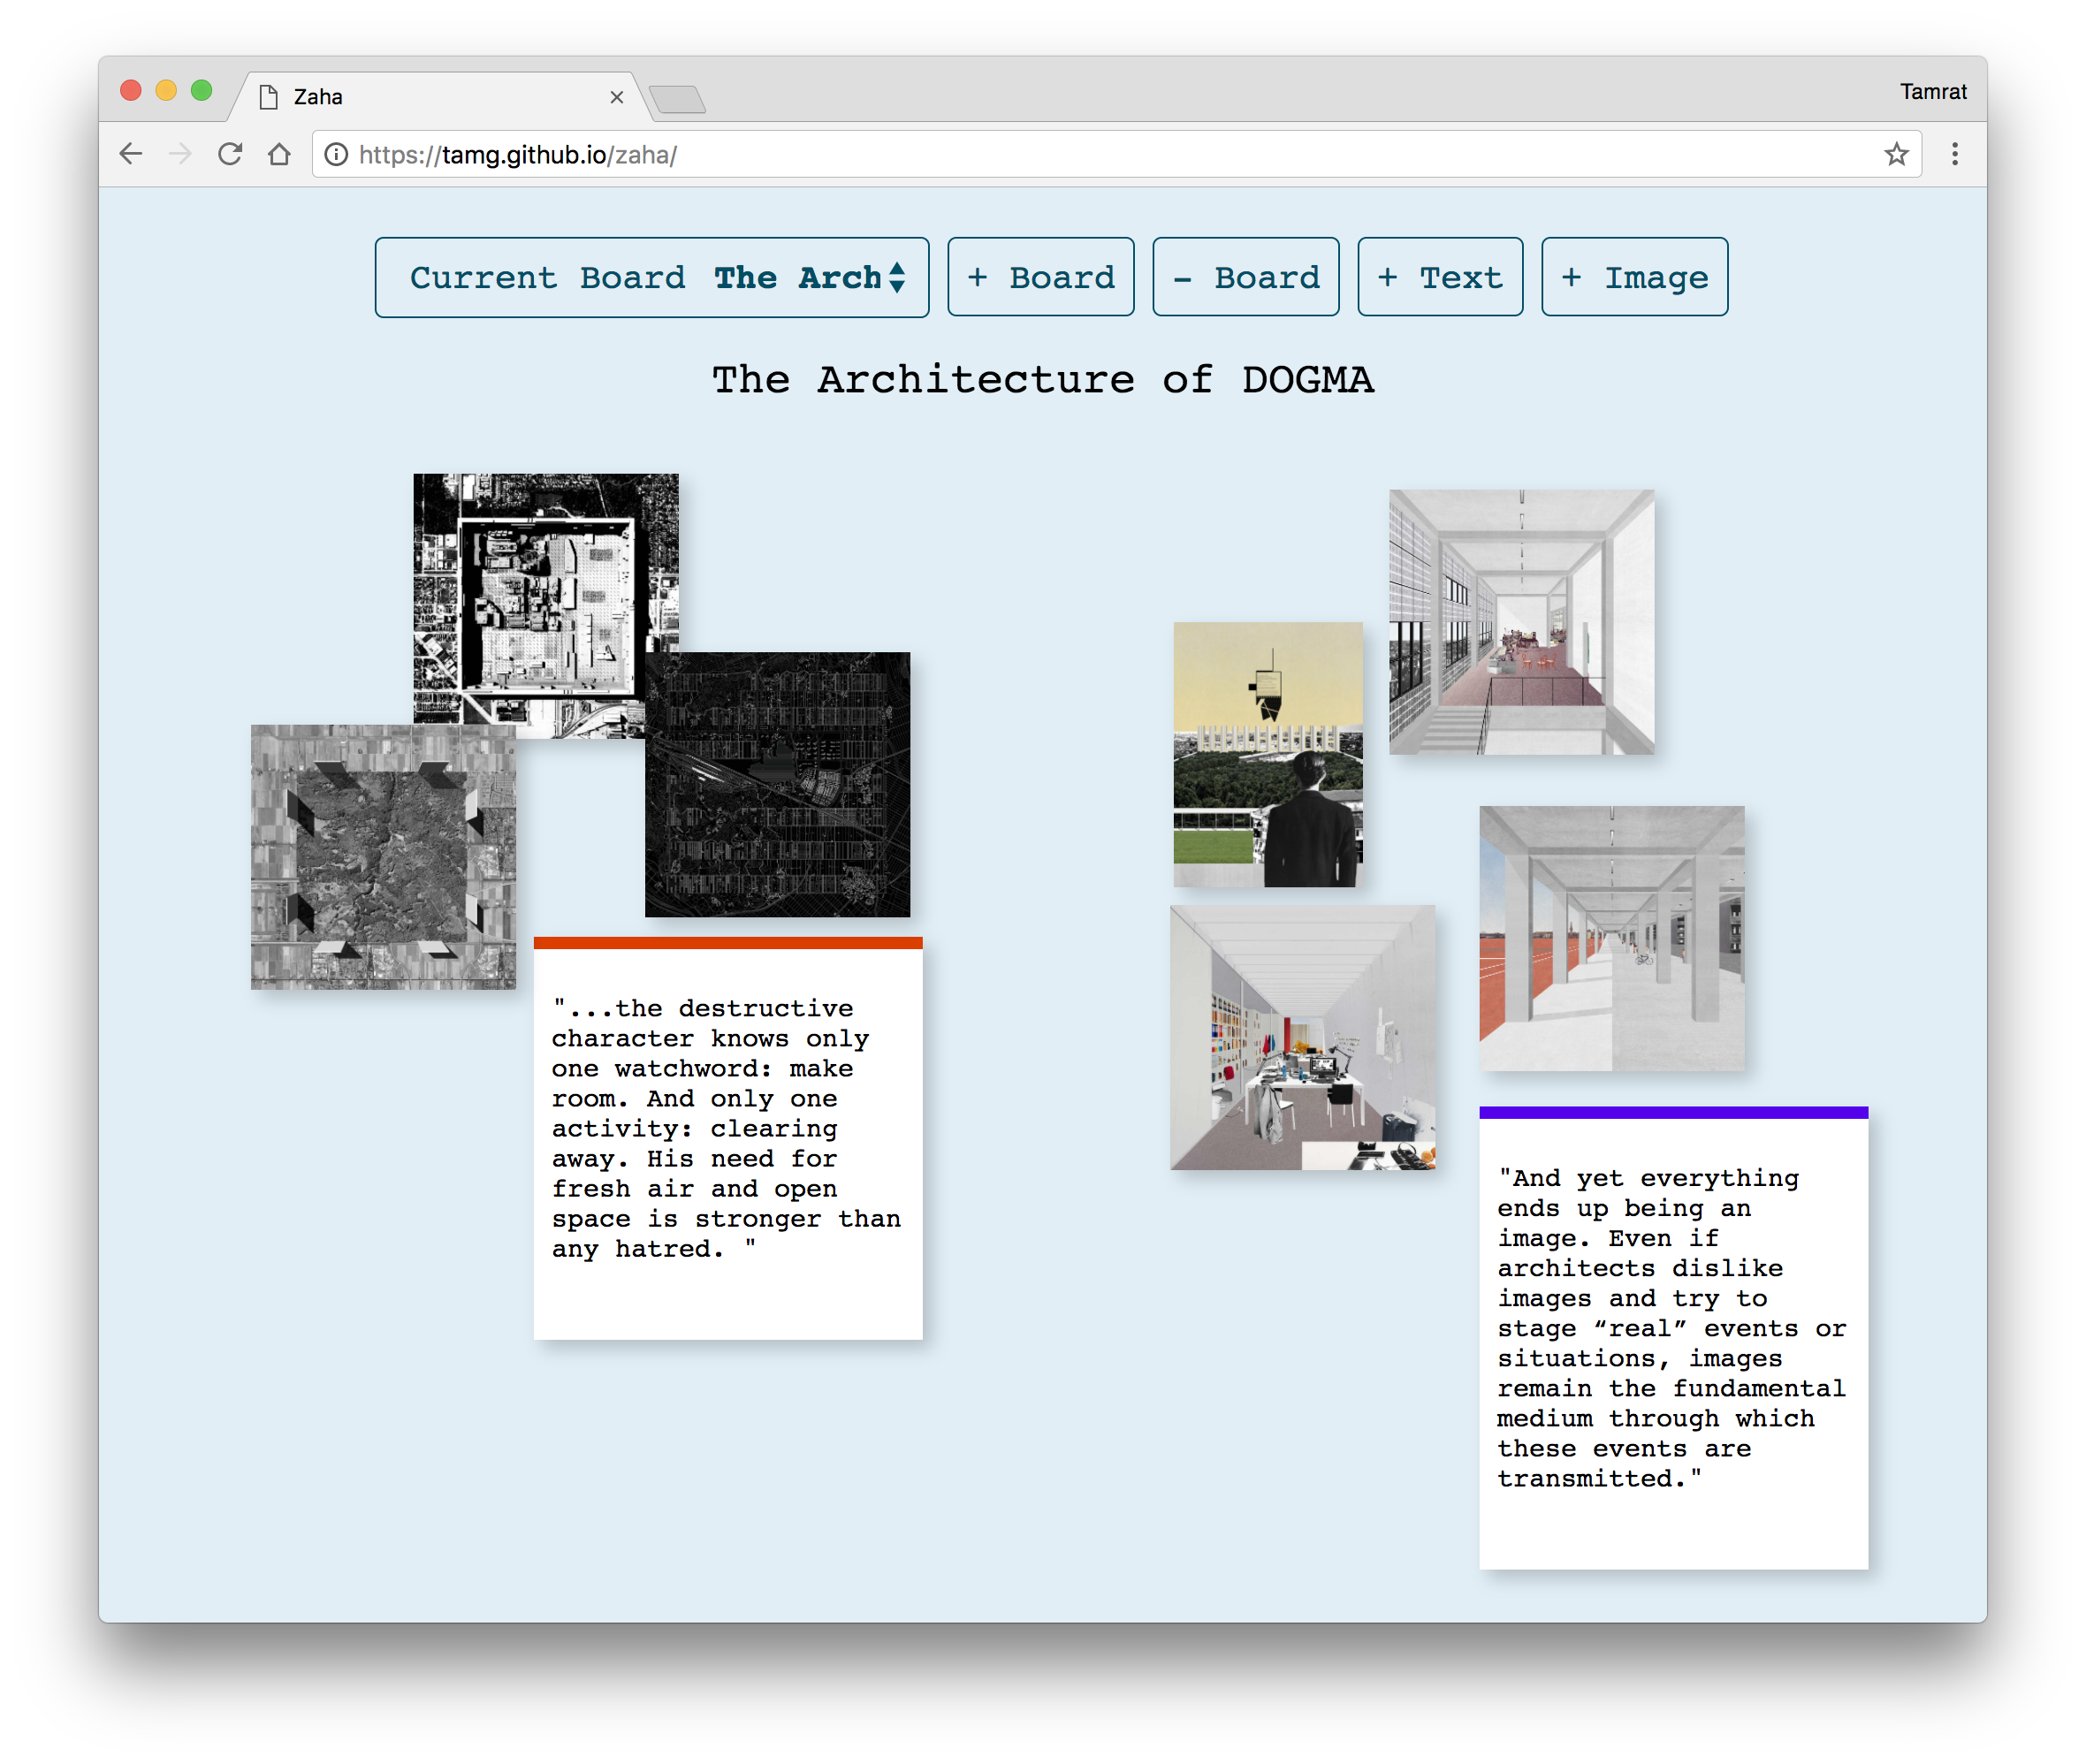View site info icon in address bar
Screen dimensions: 2086x1764
(x=337, y=154)
